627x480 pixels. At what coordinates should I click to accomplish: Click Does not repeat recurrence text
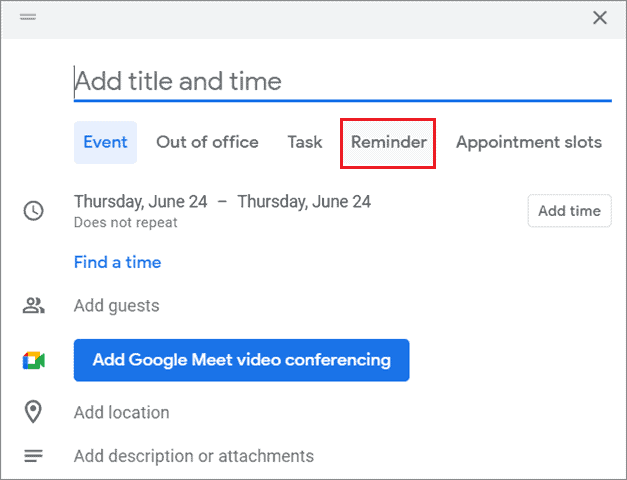(126, 222)
